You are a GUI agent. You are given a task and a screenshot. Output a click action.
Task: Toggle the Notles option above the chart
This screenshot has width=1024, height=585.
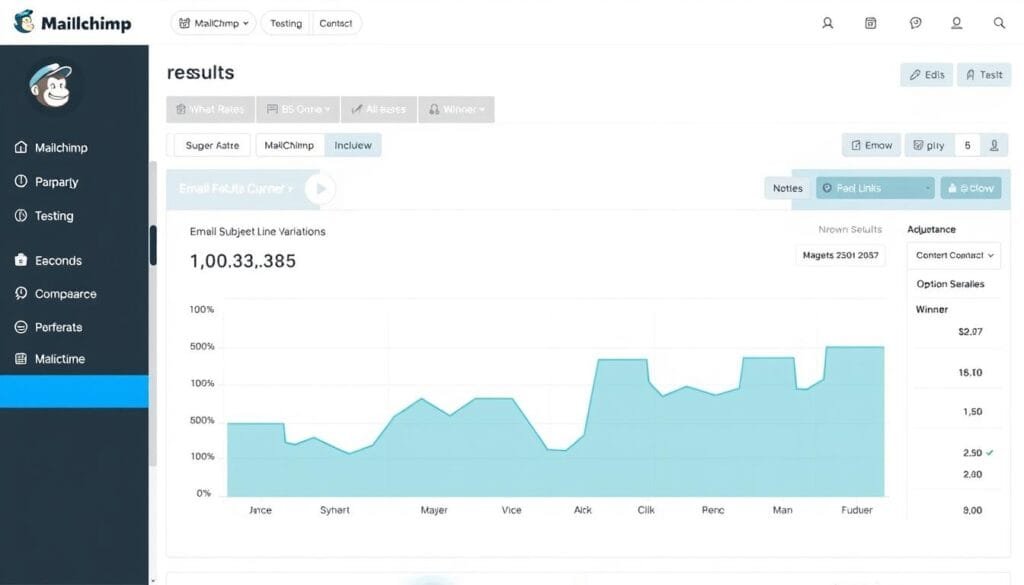pyautogui.click(x=787, y=187)
